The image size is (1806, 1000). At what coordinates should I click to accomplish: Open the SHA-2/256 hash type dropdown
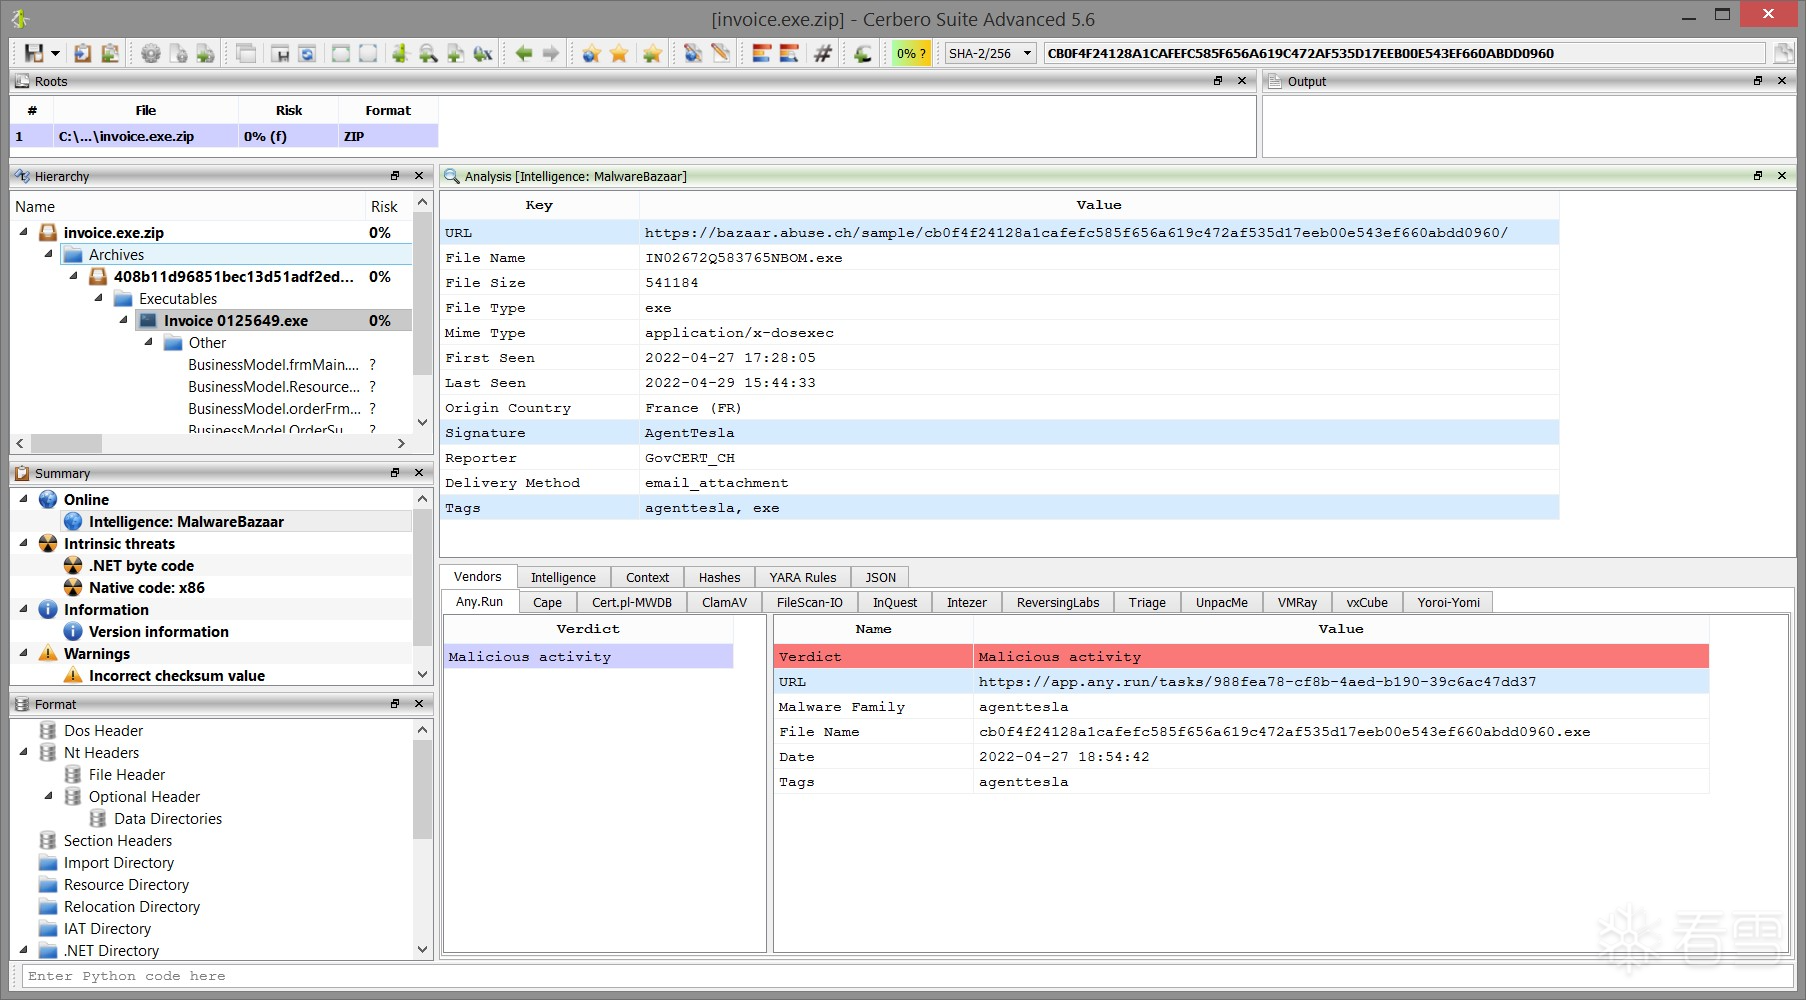pos(1027,54)
